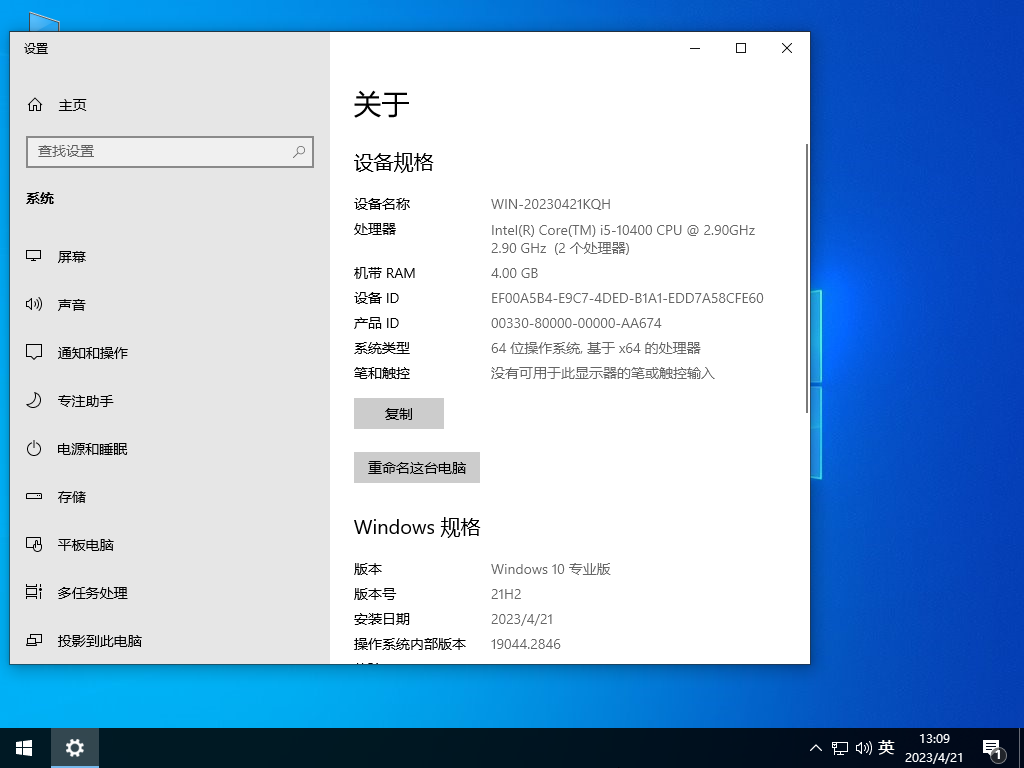
Task: Click the 重命名这台电脑 rename button
Action: (x=416, y=467)
